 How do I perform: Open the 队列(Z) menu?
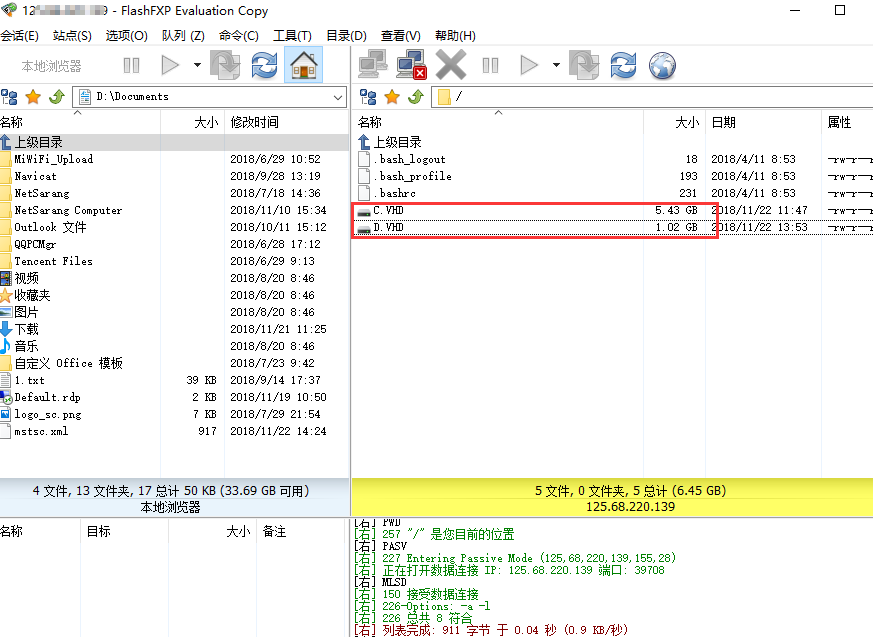183,36
